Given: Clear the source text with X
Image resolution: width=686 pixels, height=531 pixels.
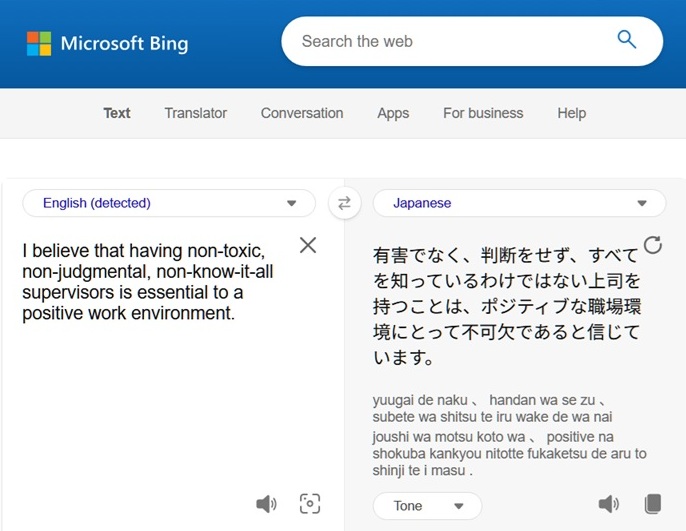Looking at the screenshot, I should pyautogui.click(x=308, y=245).
